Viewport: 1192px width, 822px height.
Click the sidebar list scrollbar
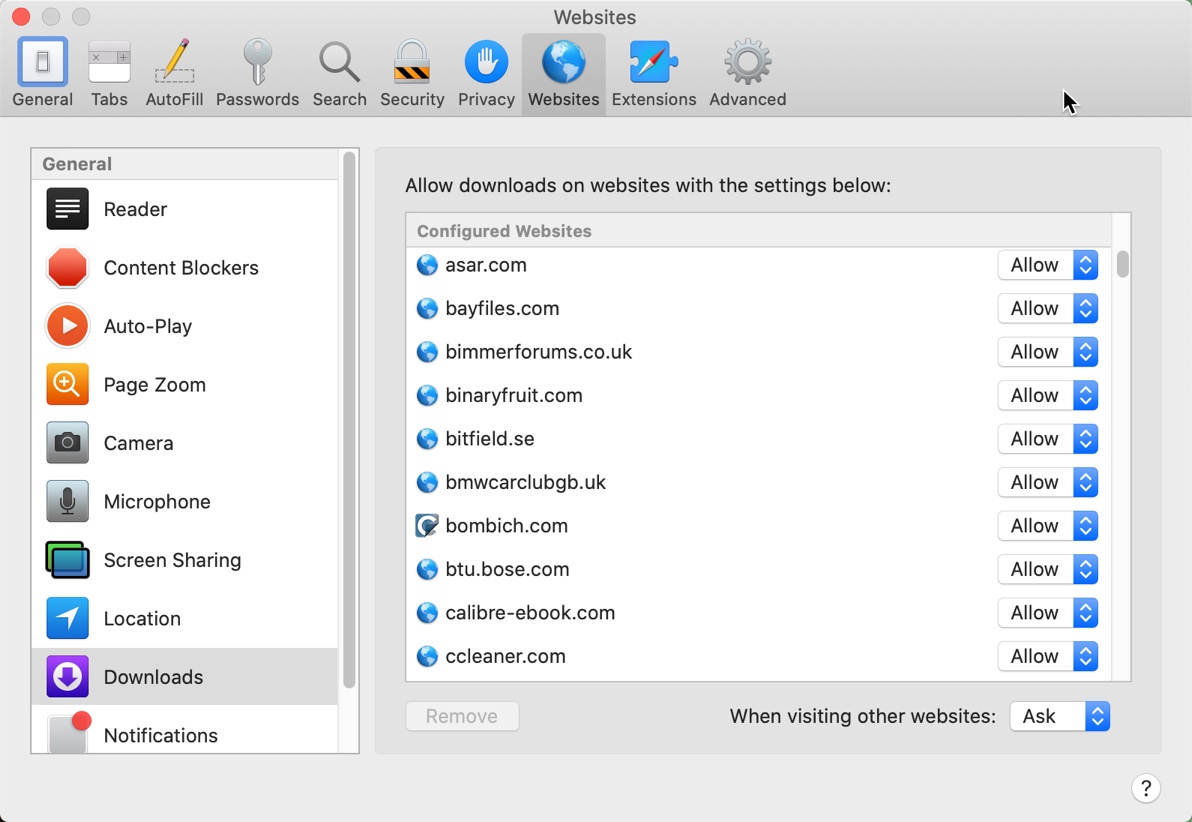(349, 420)
